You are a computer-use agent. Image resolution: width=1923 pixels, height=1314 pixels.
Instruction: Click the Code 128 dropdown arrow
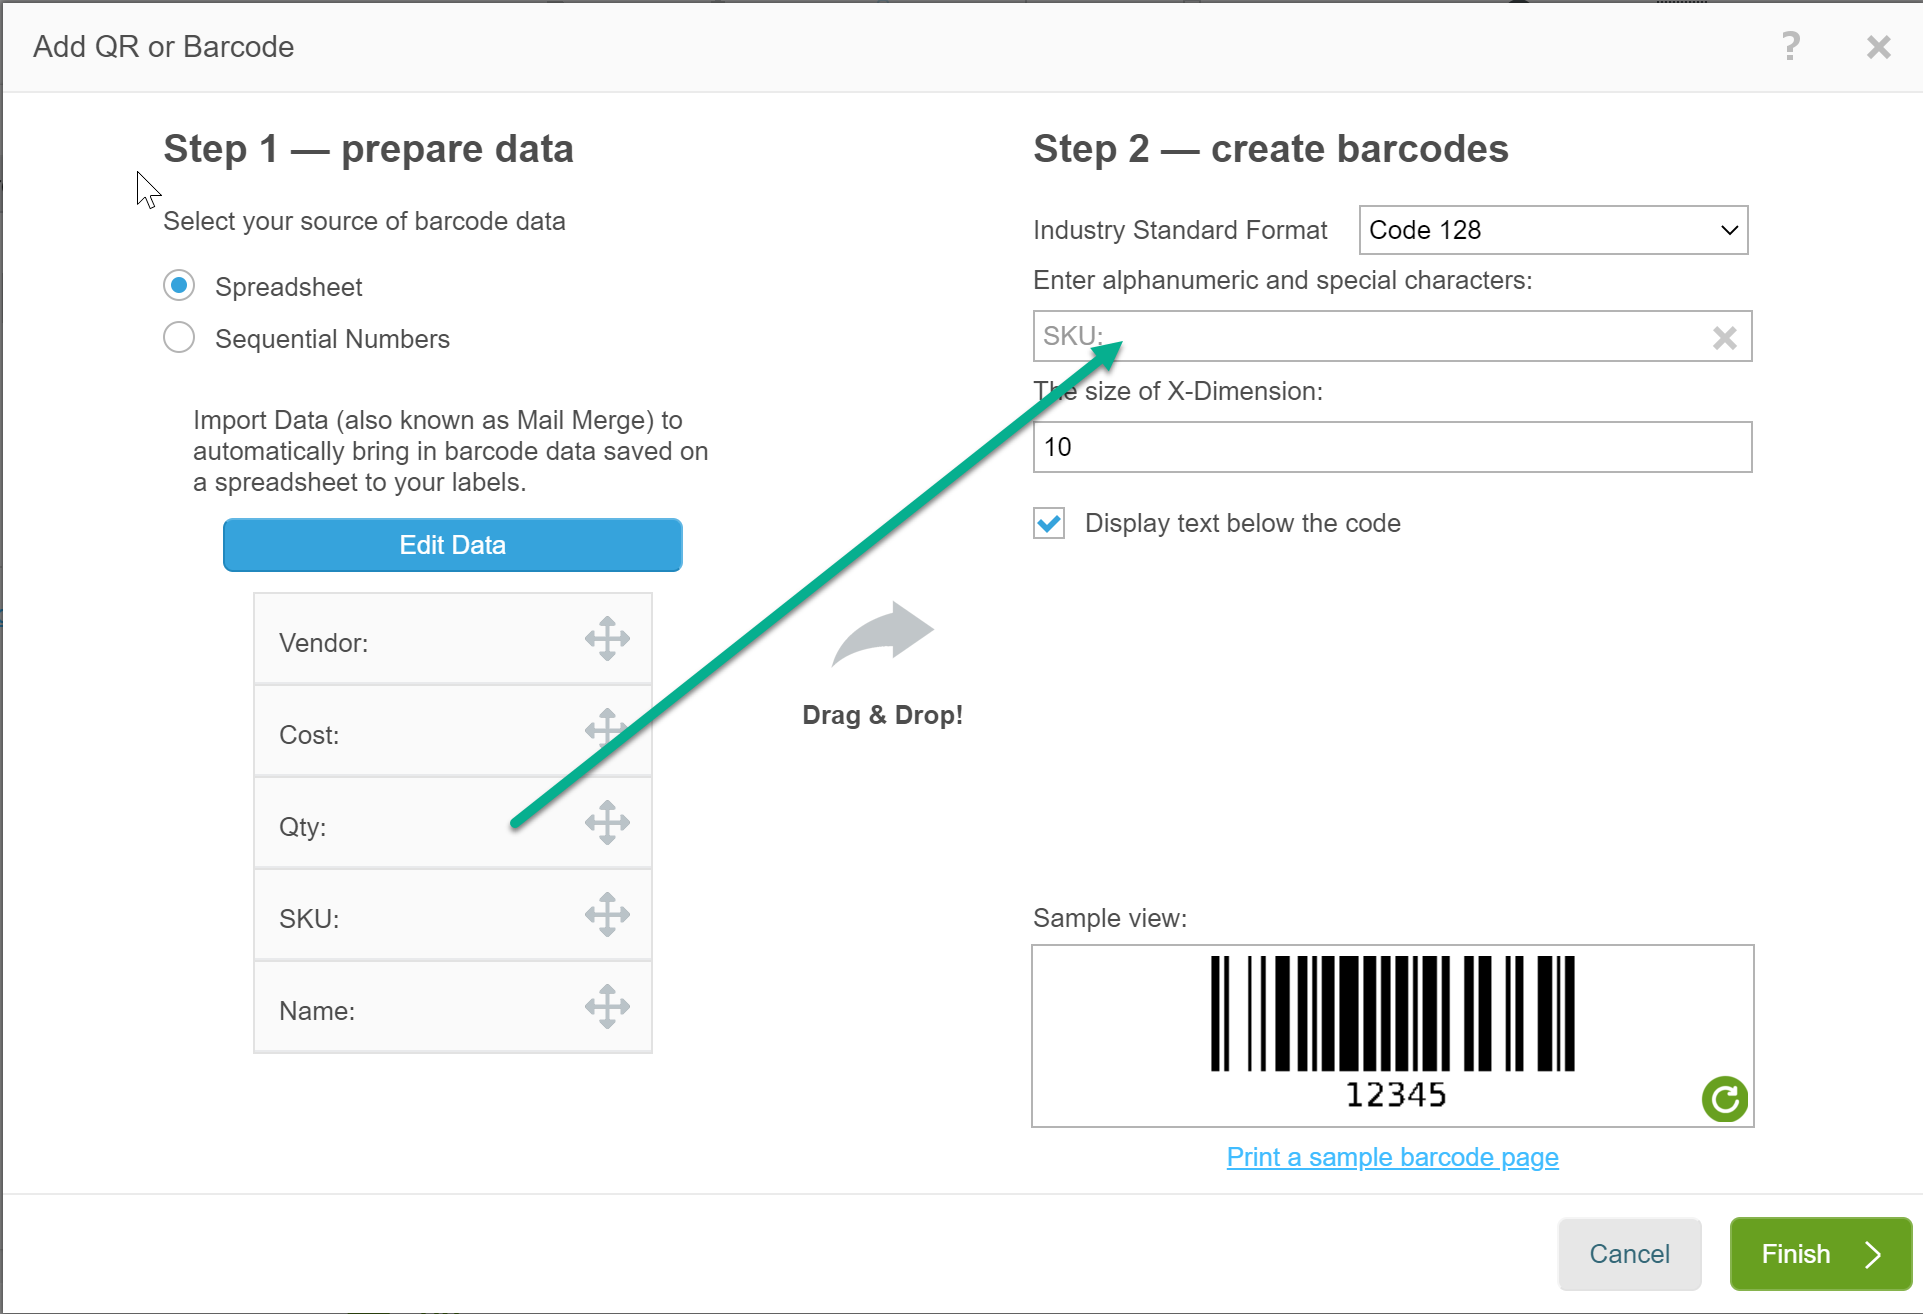click(1729, 230)
